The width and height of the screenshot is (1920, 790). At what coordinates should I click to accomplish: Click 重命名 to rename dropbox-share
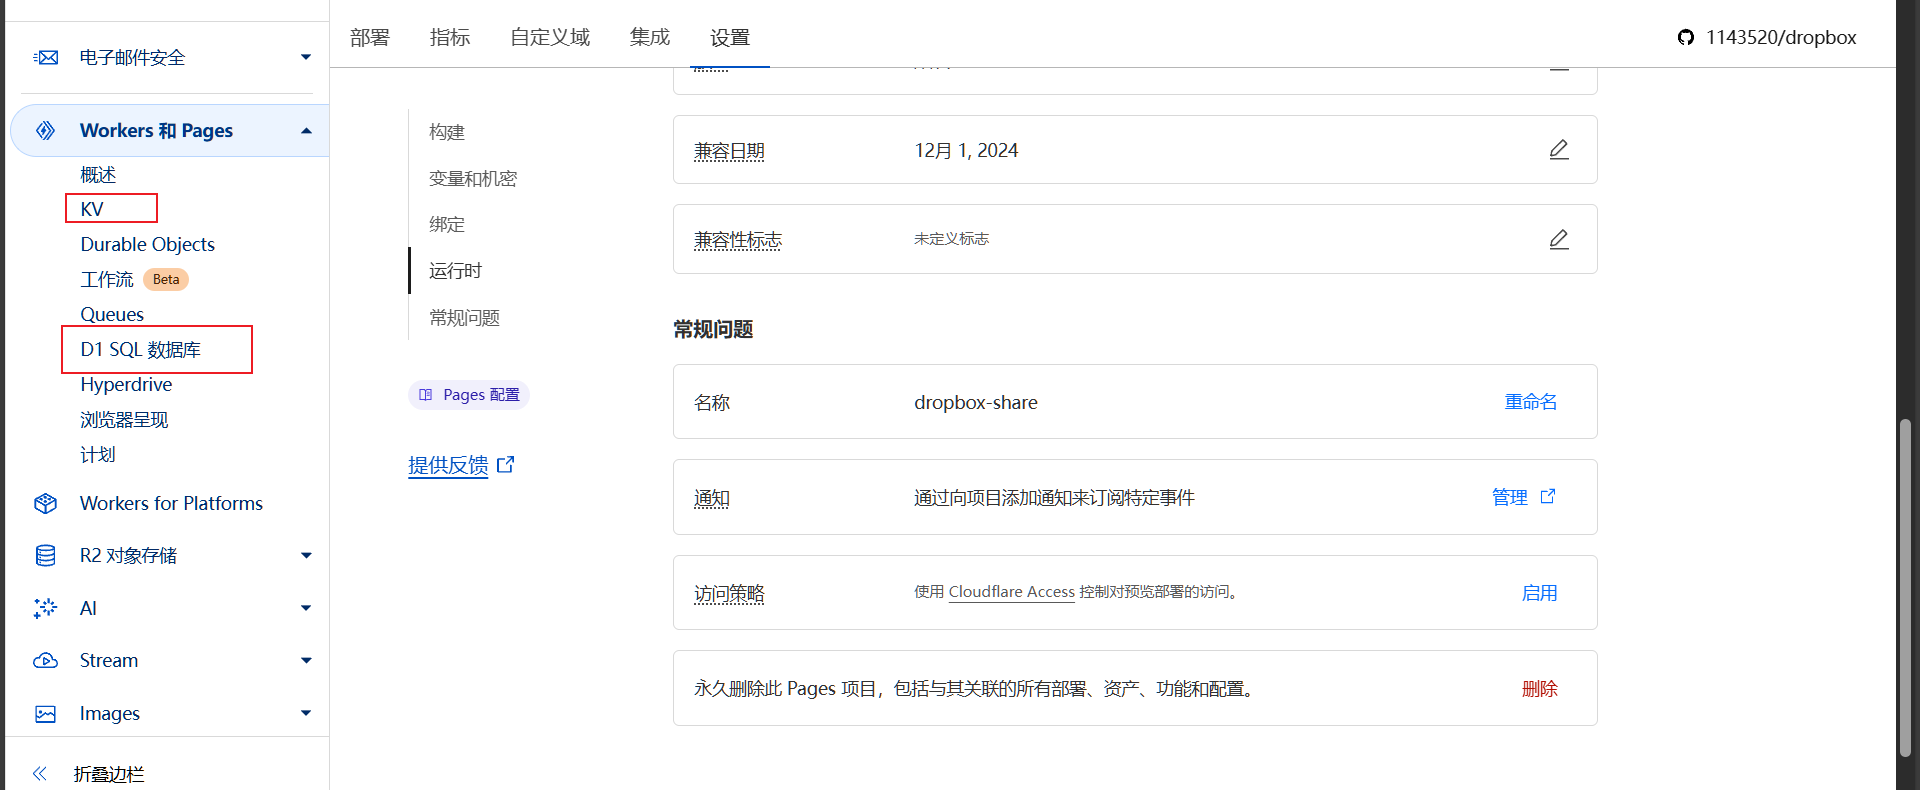tap(1530, 402)
